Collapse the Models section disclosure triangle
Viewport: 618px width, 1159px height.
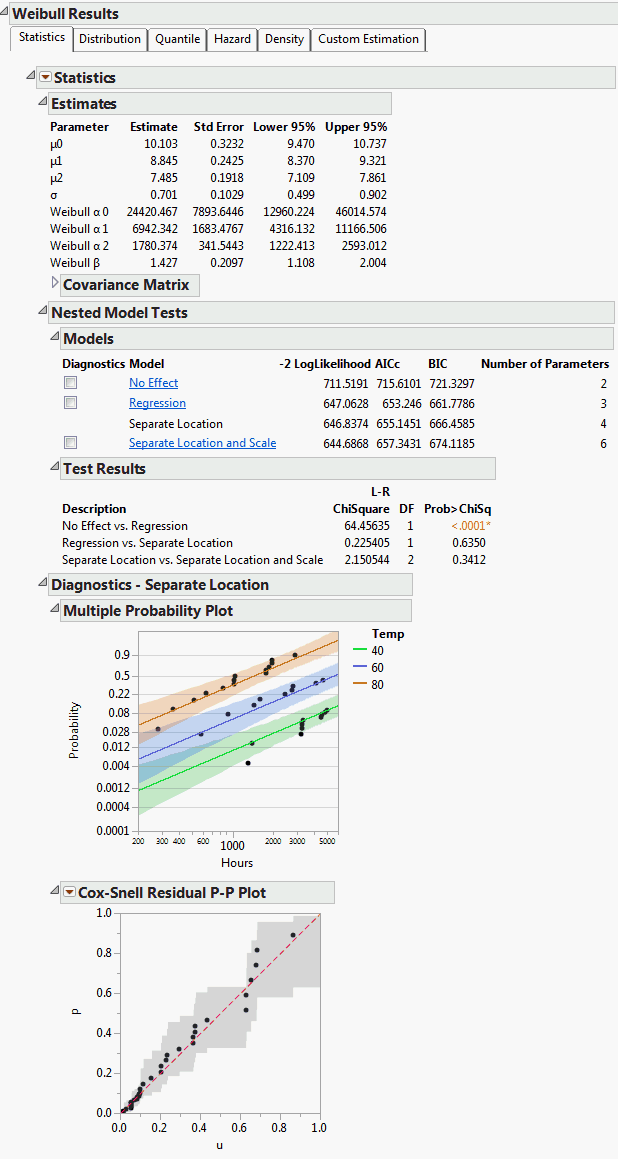coord(55,338)
